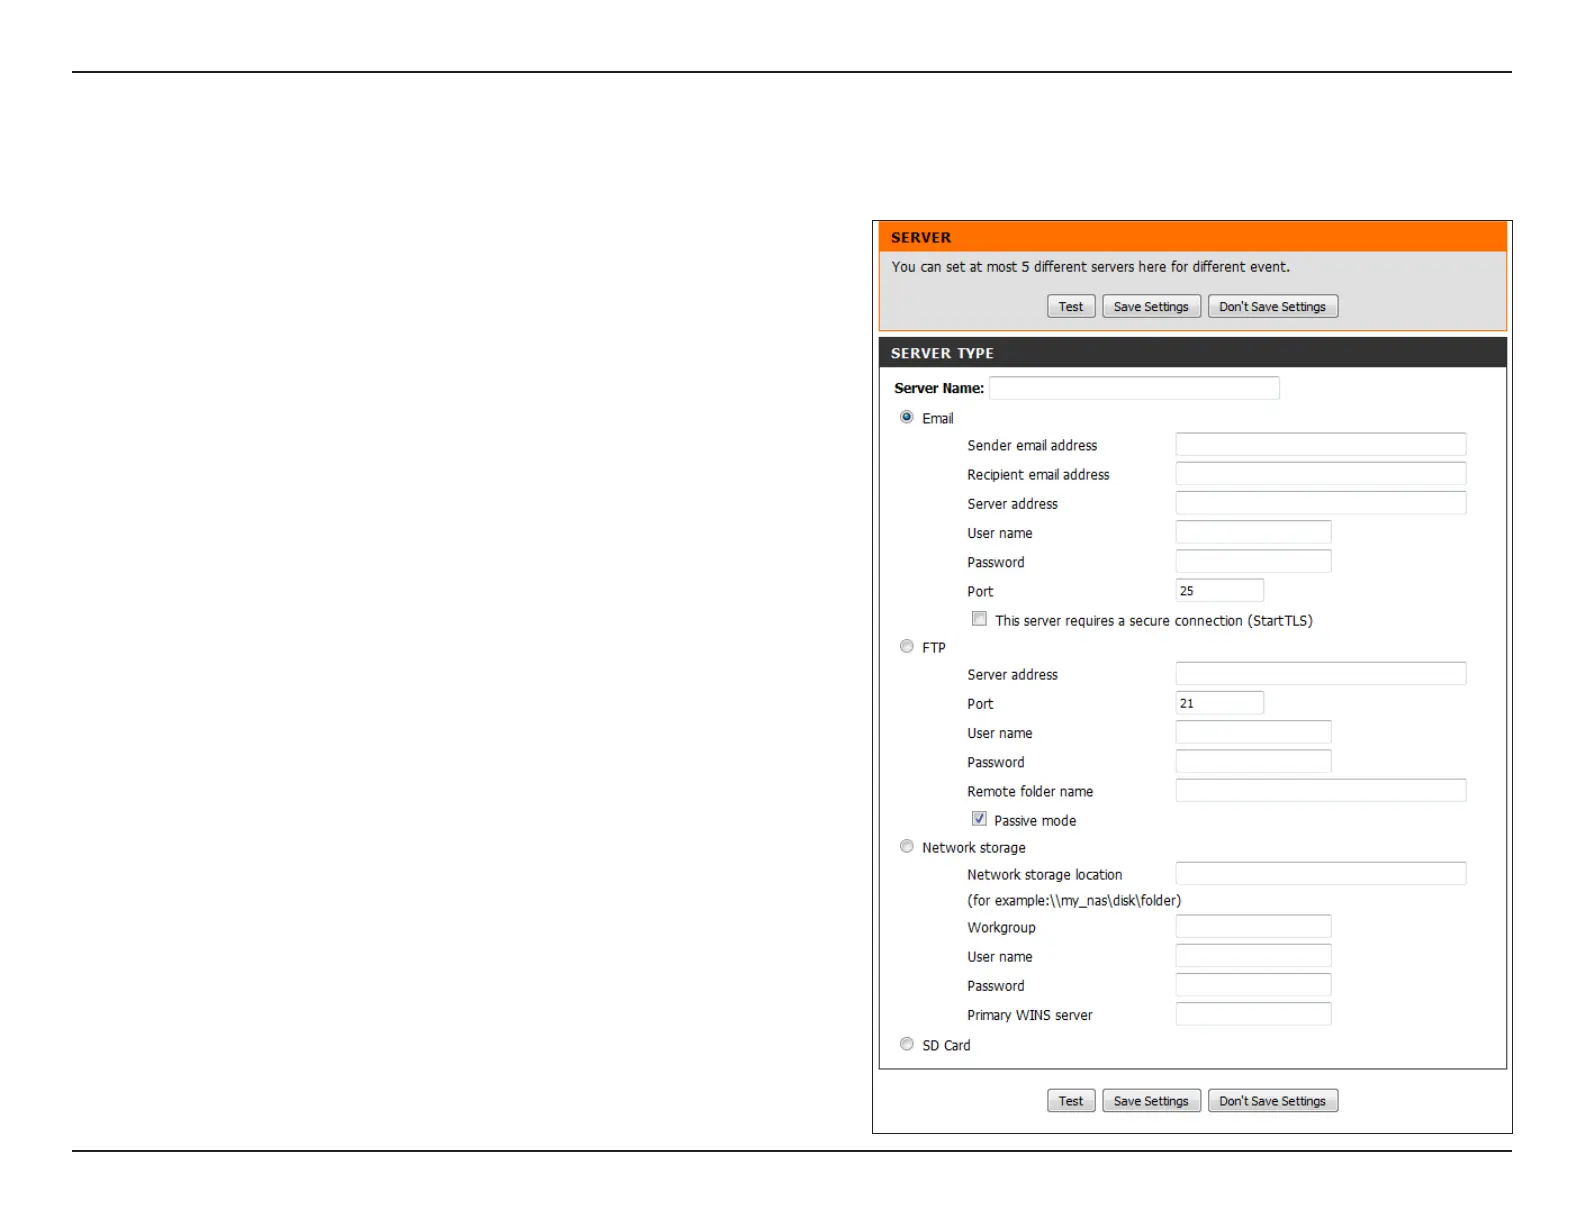This screenshot has width=1584, height=1224.
Task: Click the FTP Password field
Action: pyautogui.click(x=1254, y=762)
